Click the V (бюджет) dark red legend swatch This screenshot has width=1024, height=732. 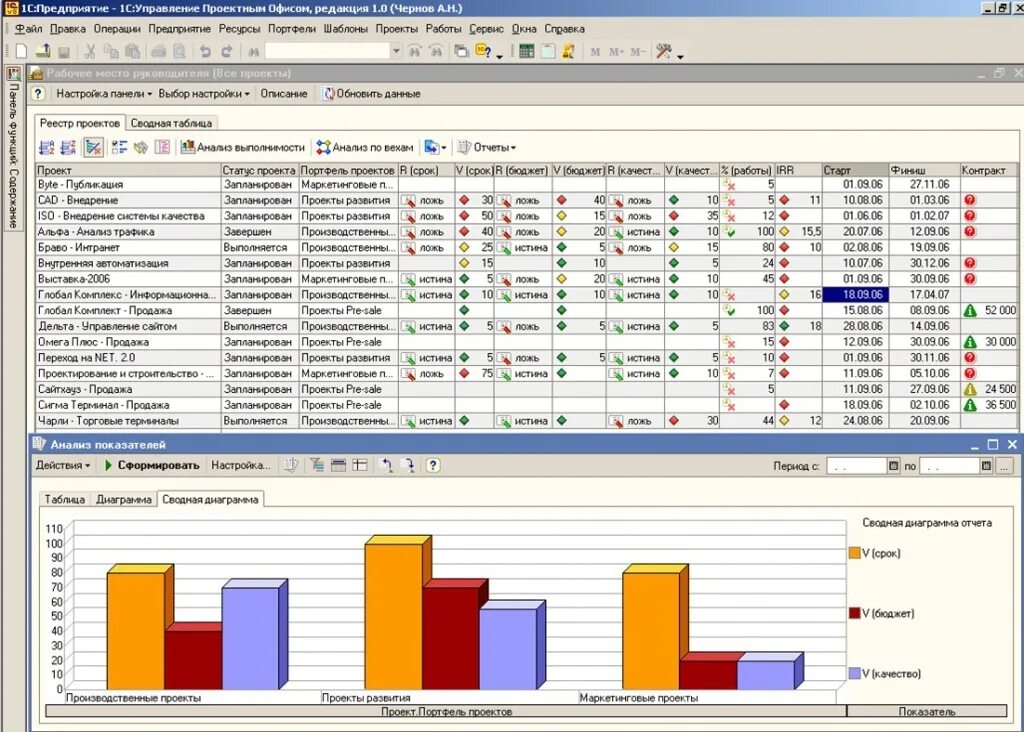coord(854,613)
